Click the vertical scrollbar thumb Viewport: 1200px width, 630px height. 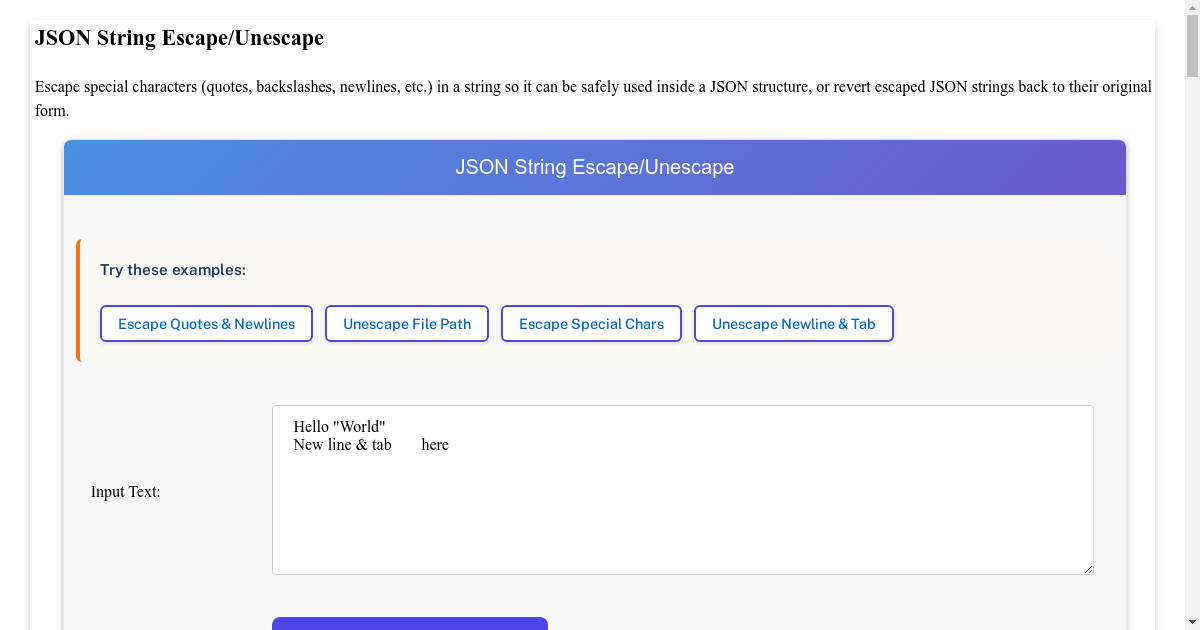coord(1192,47)
